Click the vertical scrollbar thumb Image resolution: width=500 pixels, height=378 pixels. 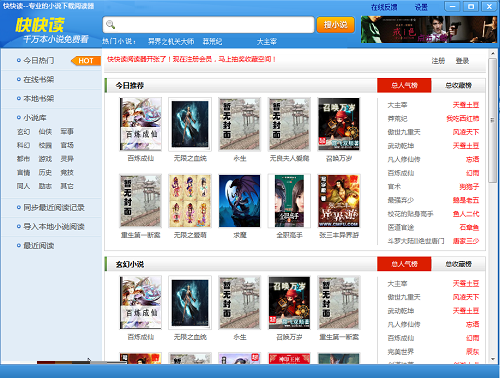pyautogui.click(x=493, y=120)
